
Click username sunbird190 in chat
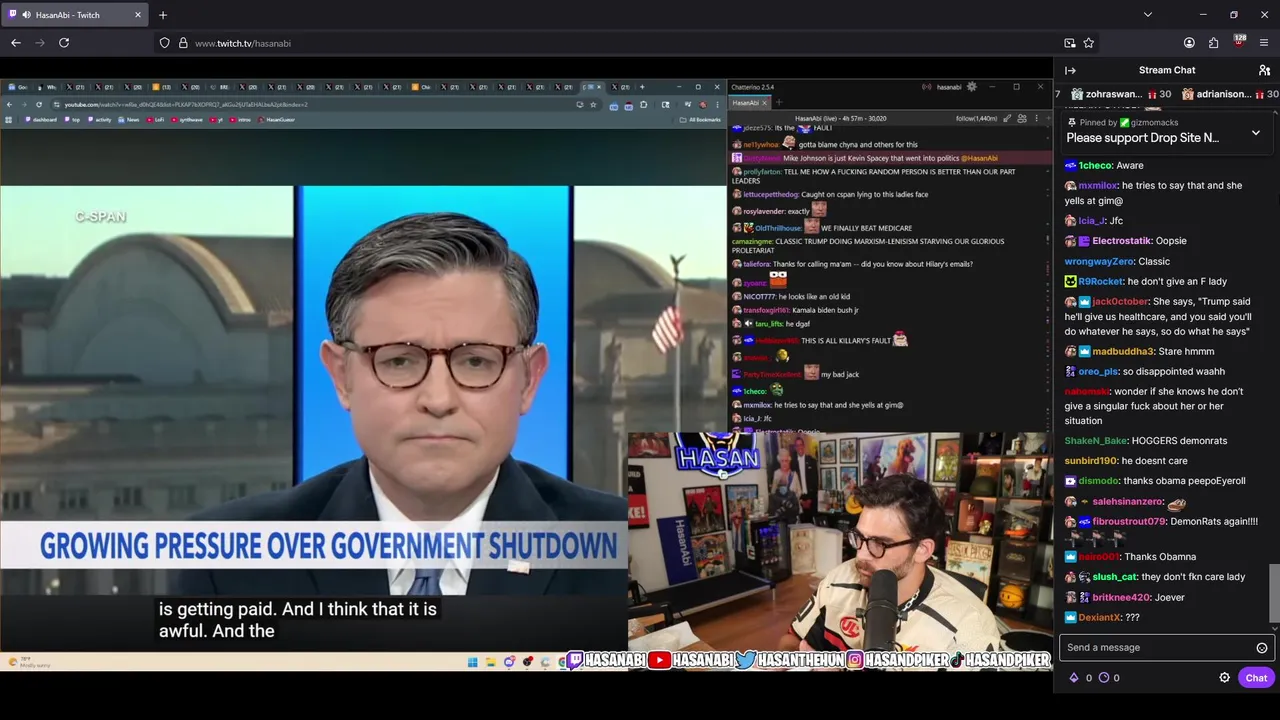(x=1090, y=461)
